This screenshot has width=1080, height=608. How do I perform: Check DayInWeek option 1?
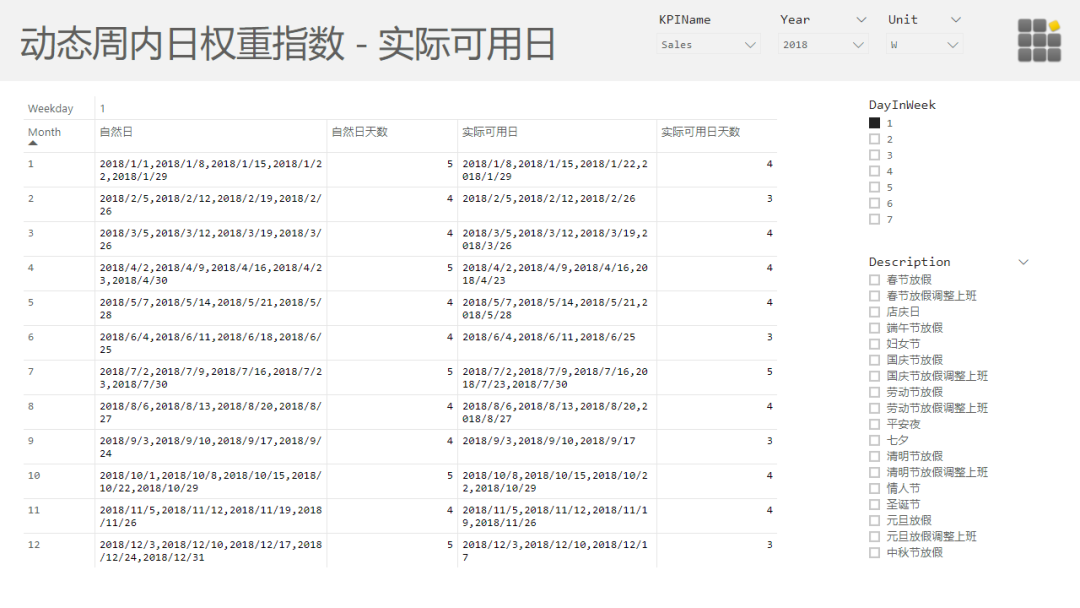point(875,123)
